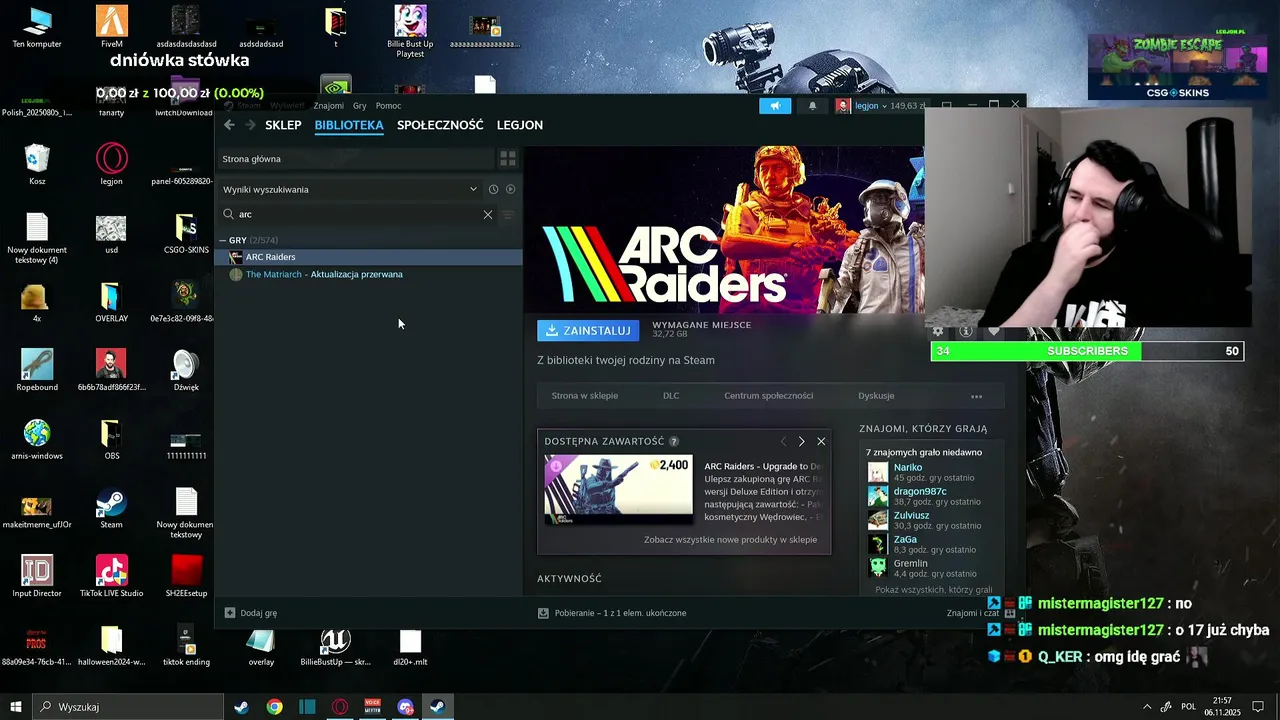
Task: Show hidden system tray icons
Action: (x=1146, y=707)
